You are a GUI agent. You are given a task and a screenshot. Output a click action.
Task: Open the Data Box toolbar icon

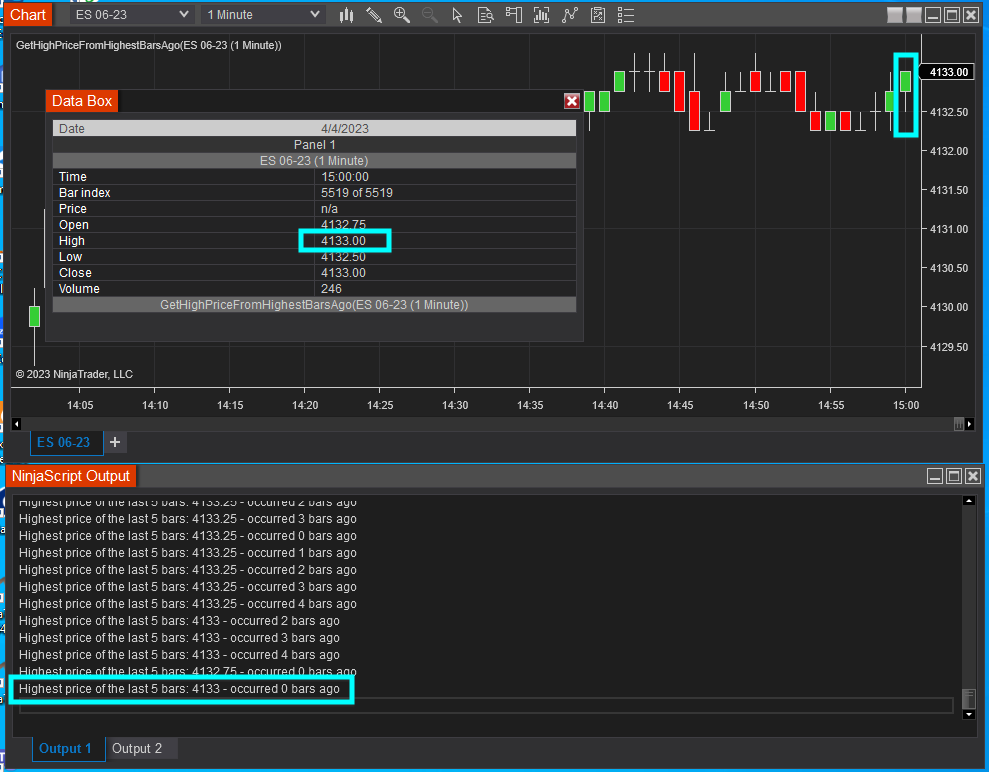point(486,15)
